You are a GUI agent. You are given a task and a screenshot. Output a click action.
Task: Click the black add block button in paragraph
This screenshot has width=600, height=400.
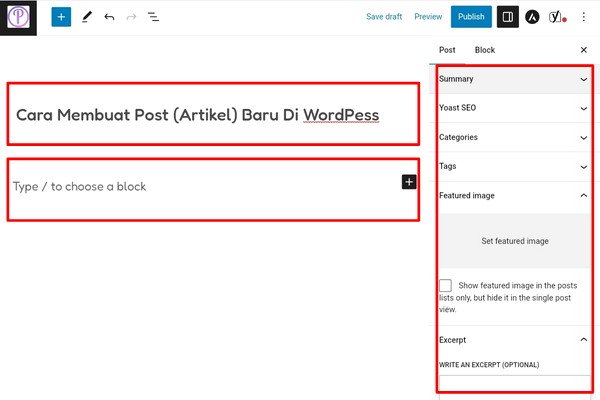[409, 182]
